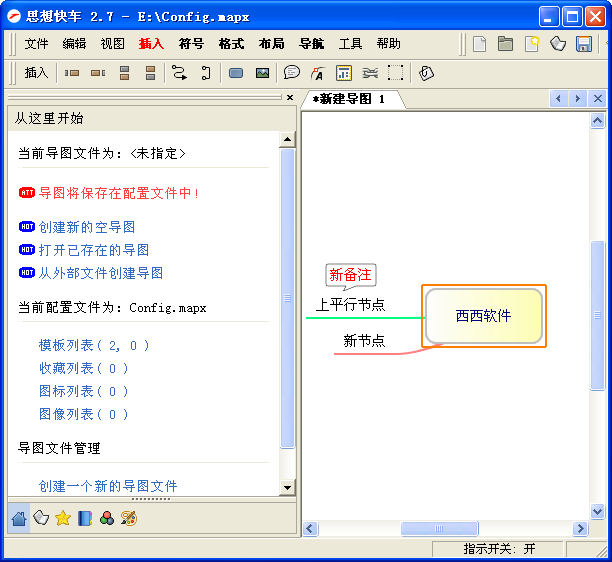Open the 编辑 menu
This screenshot has height=562, width=612.
coord(74,44)
